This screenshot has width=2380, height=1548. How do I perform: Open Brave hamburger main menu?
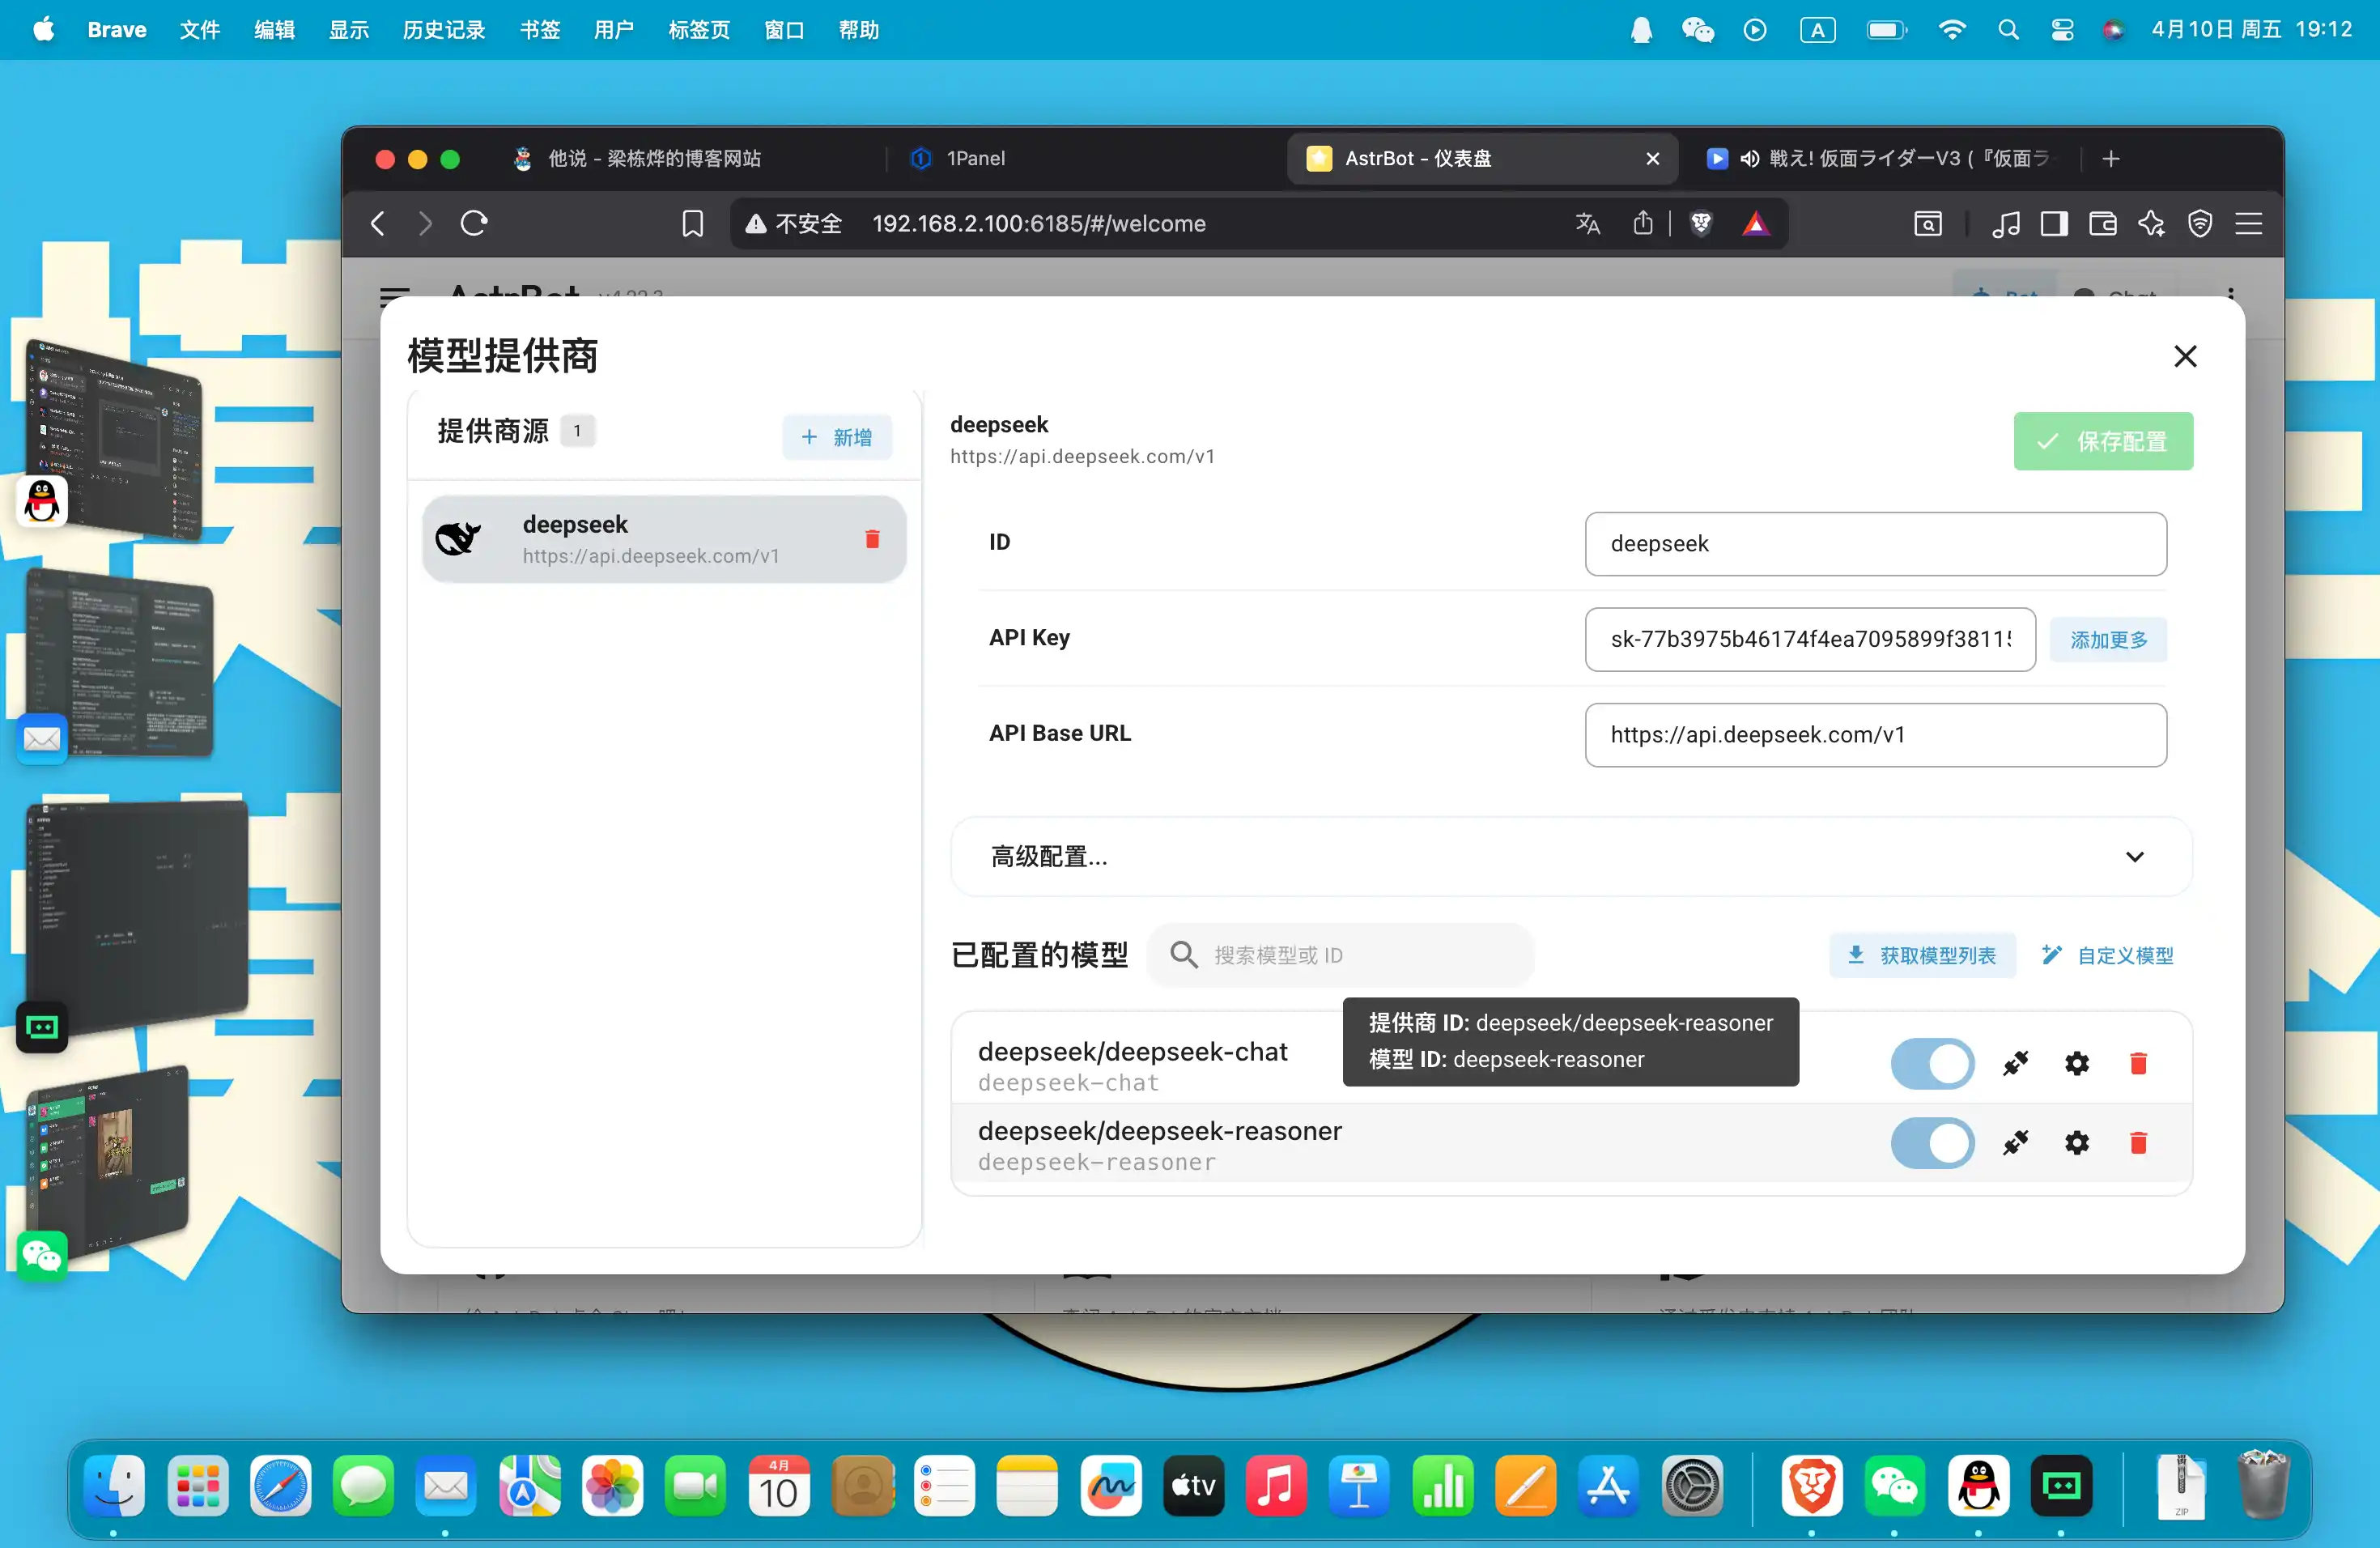click(2248, 224)
